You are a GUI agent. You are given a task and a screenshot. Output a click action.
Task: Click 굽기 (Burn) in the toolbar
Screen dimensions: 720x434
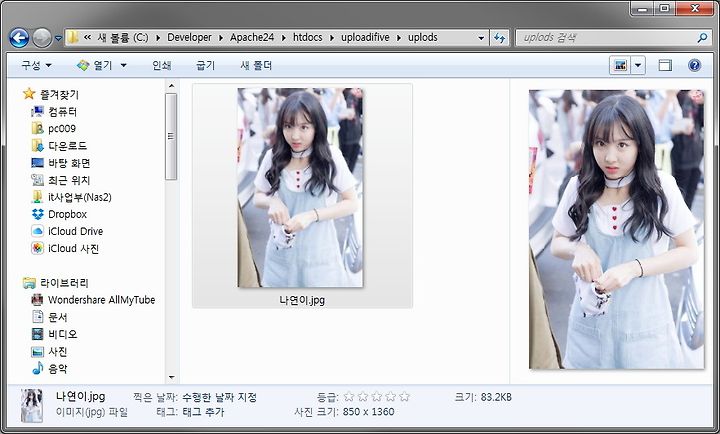pos(205,65)
